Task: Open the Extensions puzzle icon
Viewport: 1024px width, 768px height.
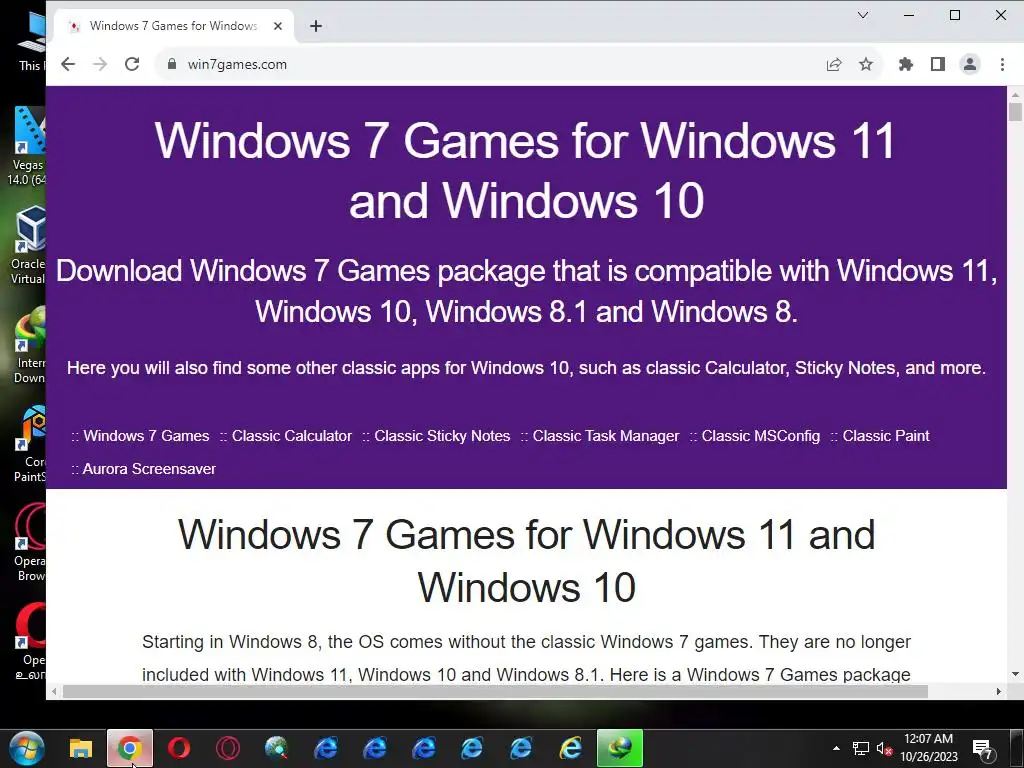Action: (x=906, y=64)
